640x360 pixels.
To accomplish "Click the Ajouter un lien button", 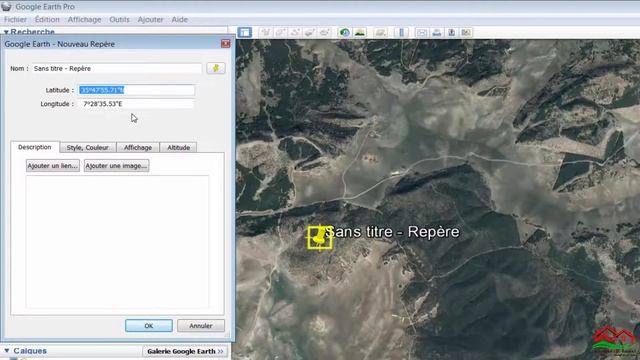I will (x=53, y=166).
